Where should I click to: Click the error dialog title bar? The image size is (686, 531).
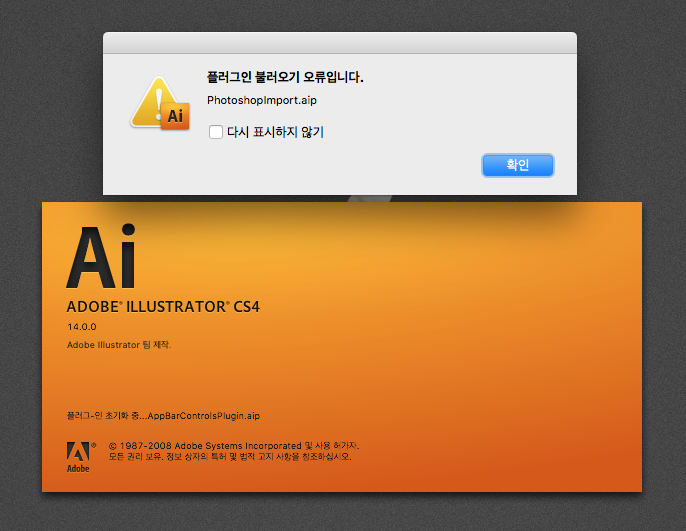[x=340, y=42]
